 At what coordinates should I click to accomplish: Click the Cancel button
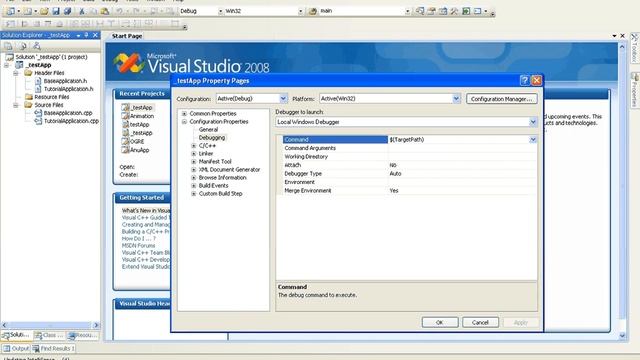click(x=480, y=322)
